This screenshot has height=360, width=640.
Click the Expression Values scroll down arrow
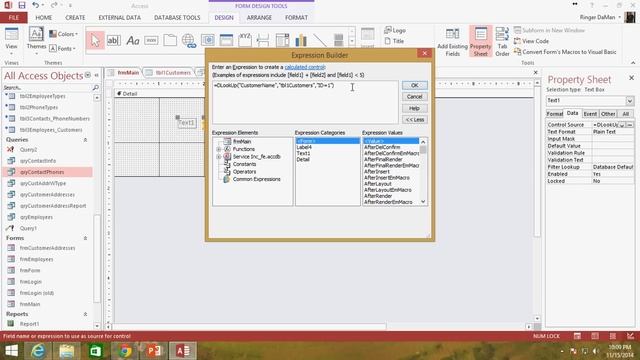423,202
